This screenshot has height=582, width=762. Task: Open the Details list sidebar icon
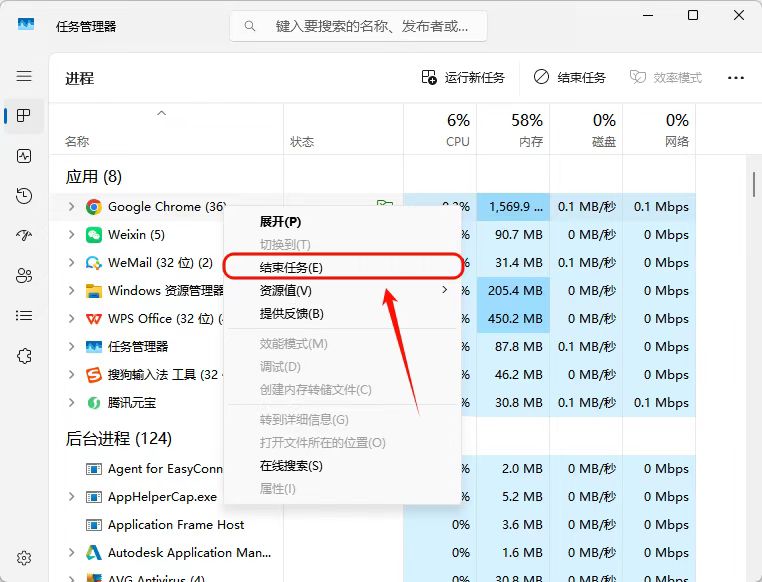point(24,316)
